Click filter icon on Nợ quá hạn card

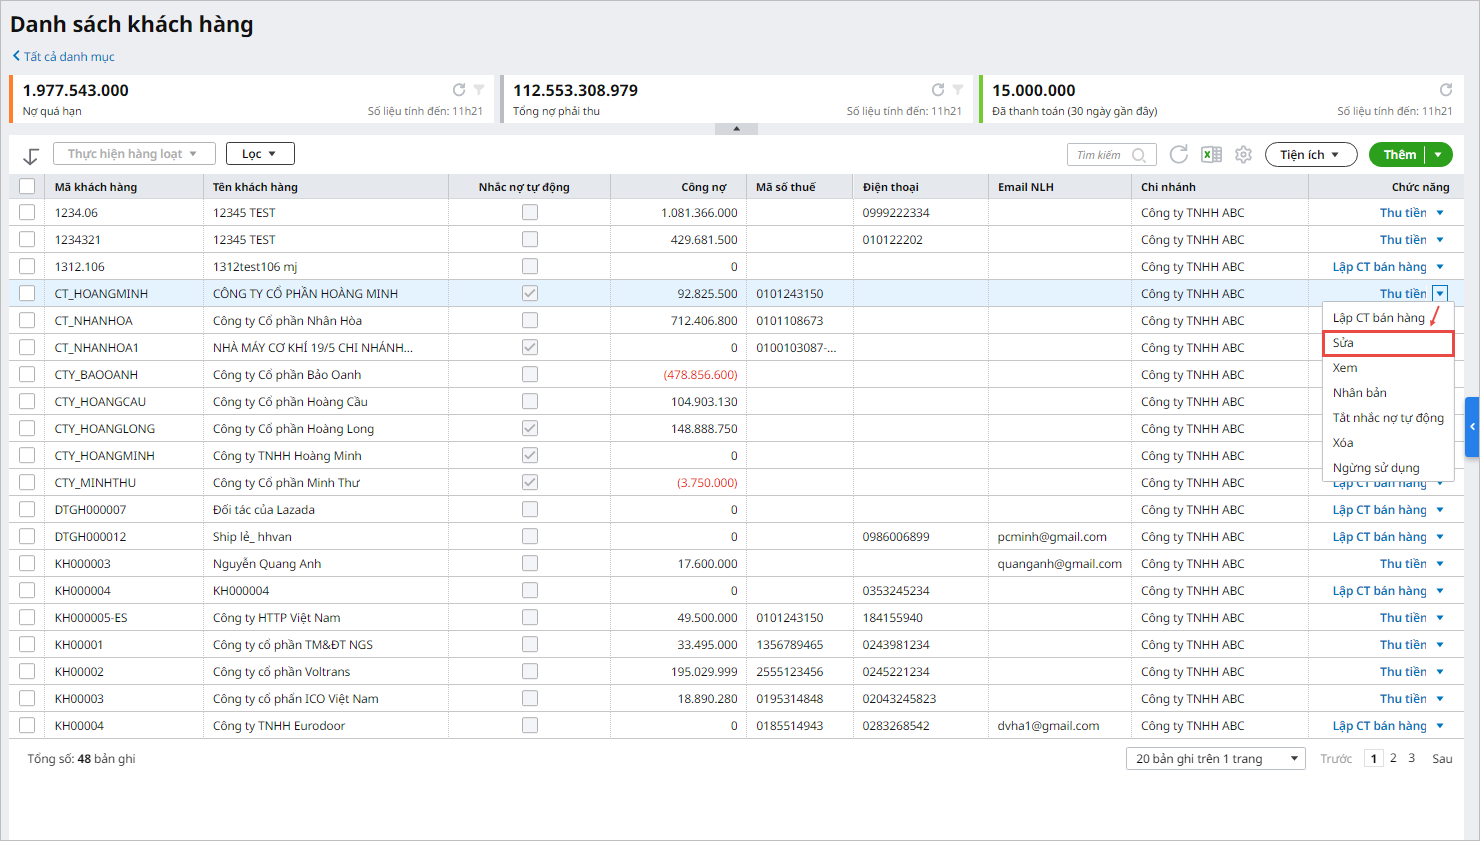(479, 90)
